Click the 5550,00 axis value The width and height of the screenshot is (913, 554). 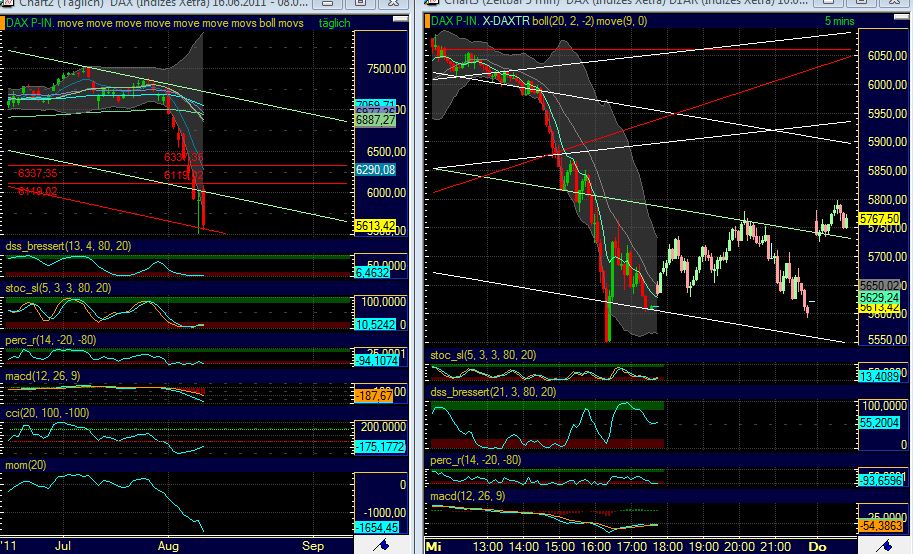(887, 340)
